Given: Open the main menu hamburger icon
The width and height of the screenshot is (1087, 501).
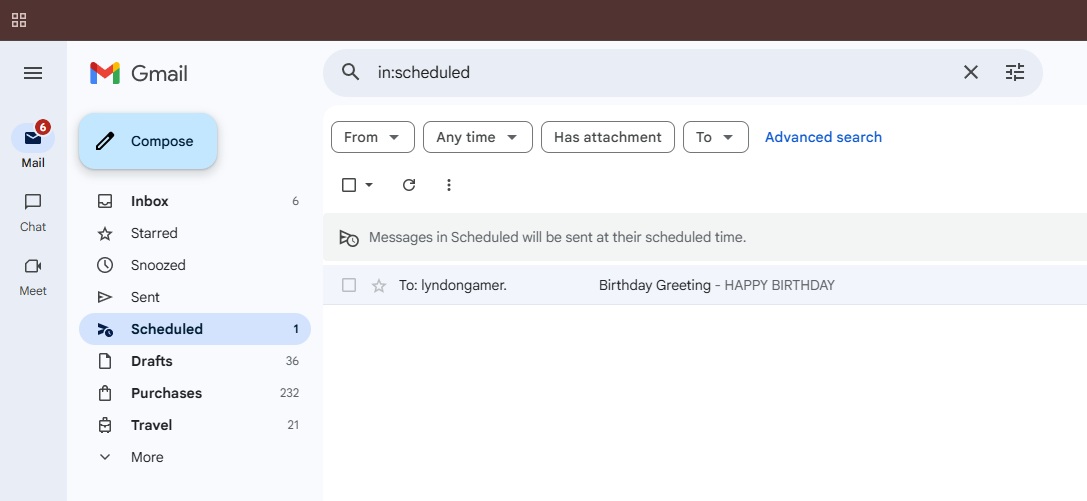Looking at the screenshot, I should [x=33, y=73].
